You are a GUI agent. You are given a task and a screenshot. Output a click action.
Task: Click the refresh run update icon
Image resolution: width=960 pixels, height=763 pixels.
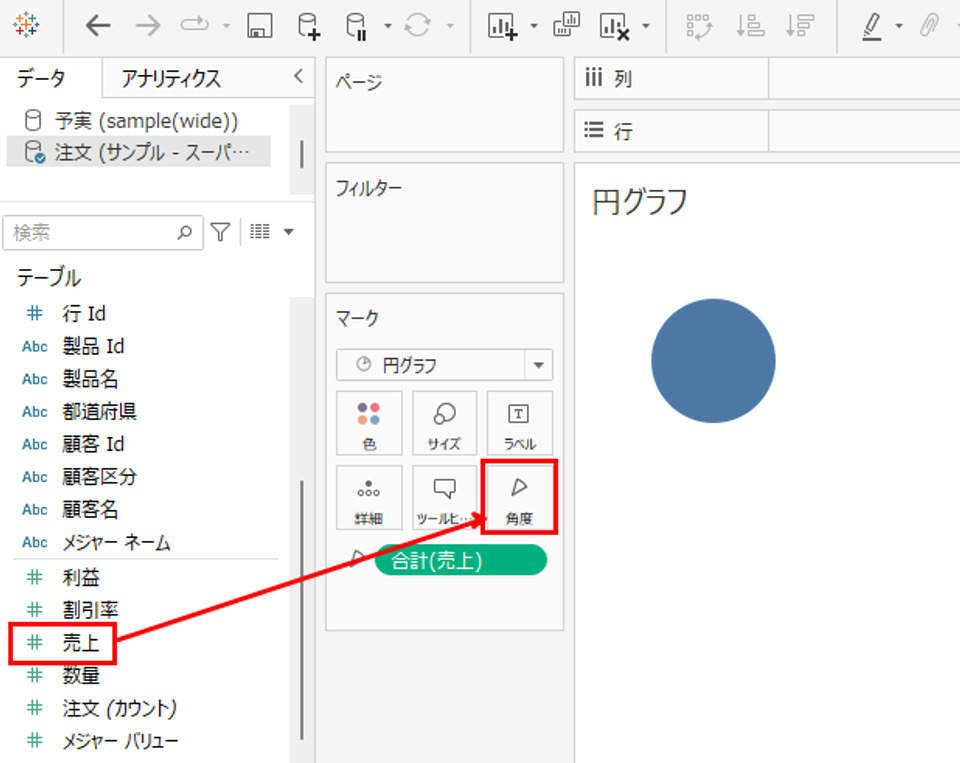418,26
